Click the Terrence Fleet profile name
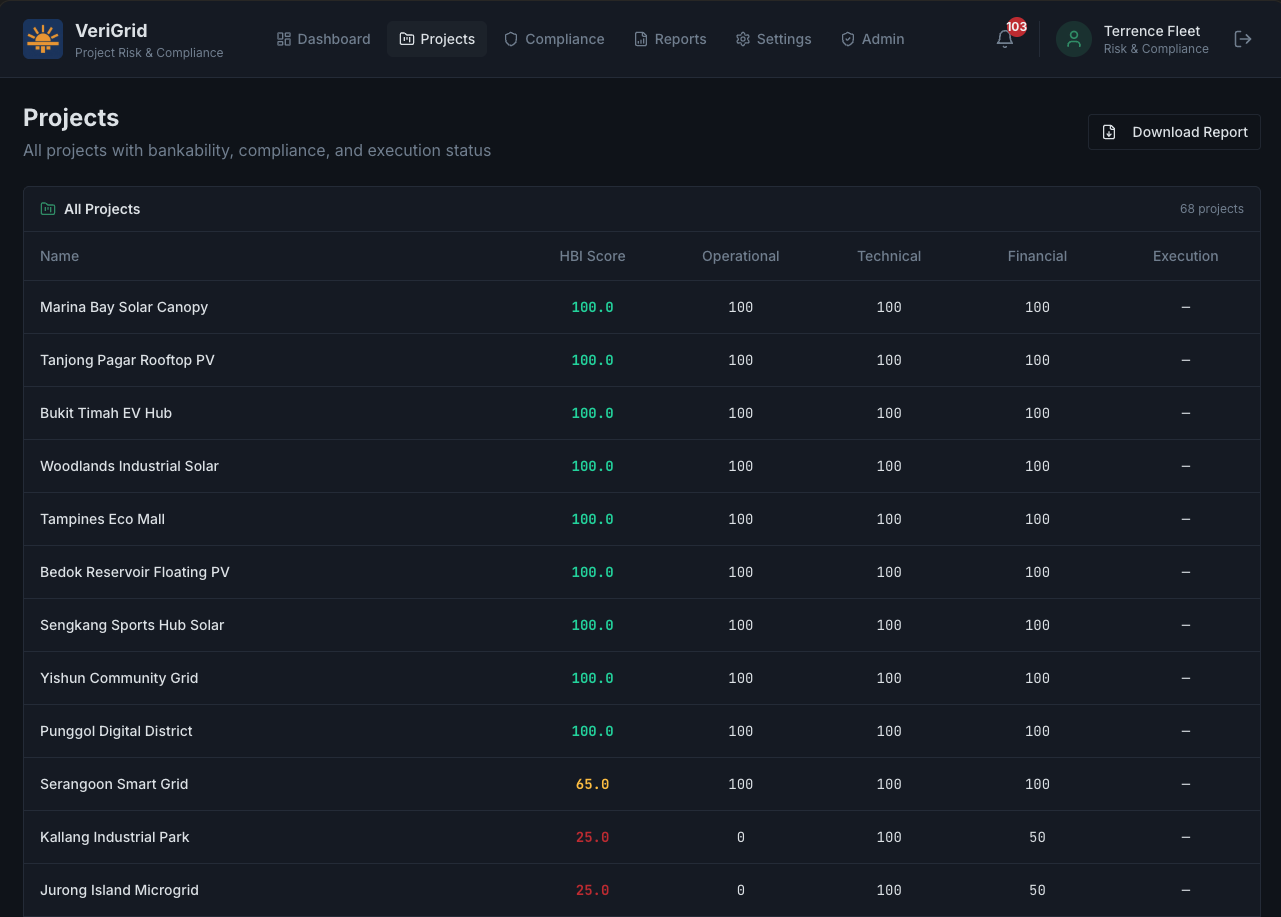This screenshot has height=917, width=1281. point(1152,31)
